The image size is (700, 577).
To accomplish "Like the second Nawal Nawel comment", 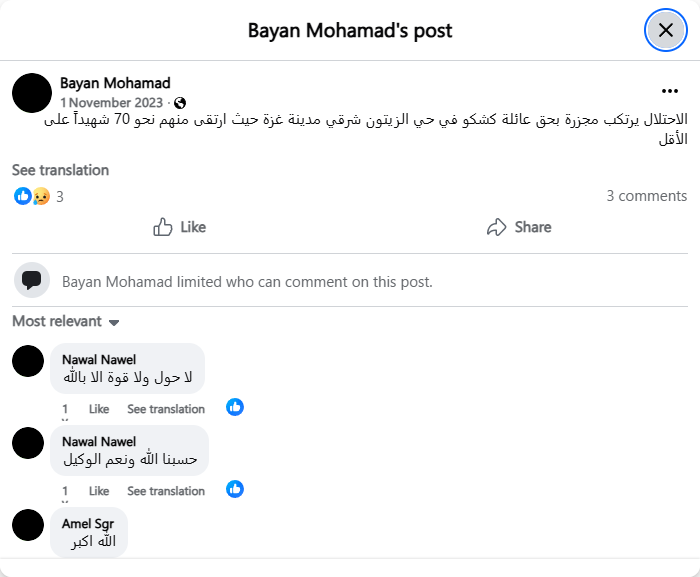I will 99,491.
